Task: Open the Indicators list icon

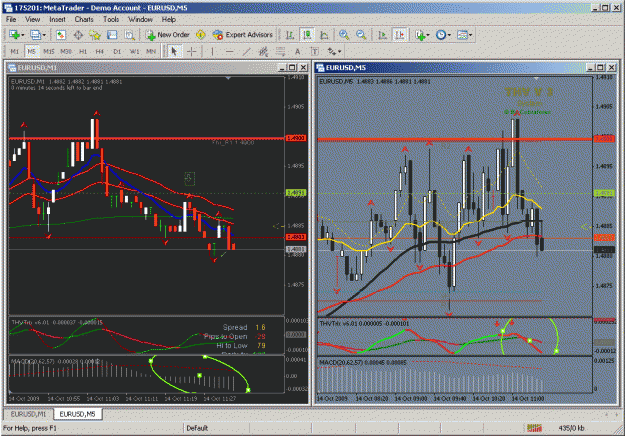Action: [x=420, y=35]
